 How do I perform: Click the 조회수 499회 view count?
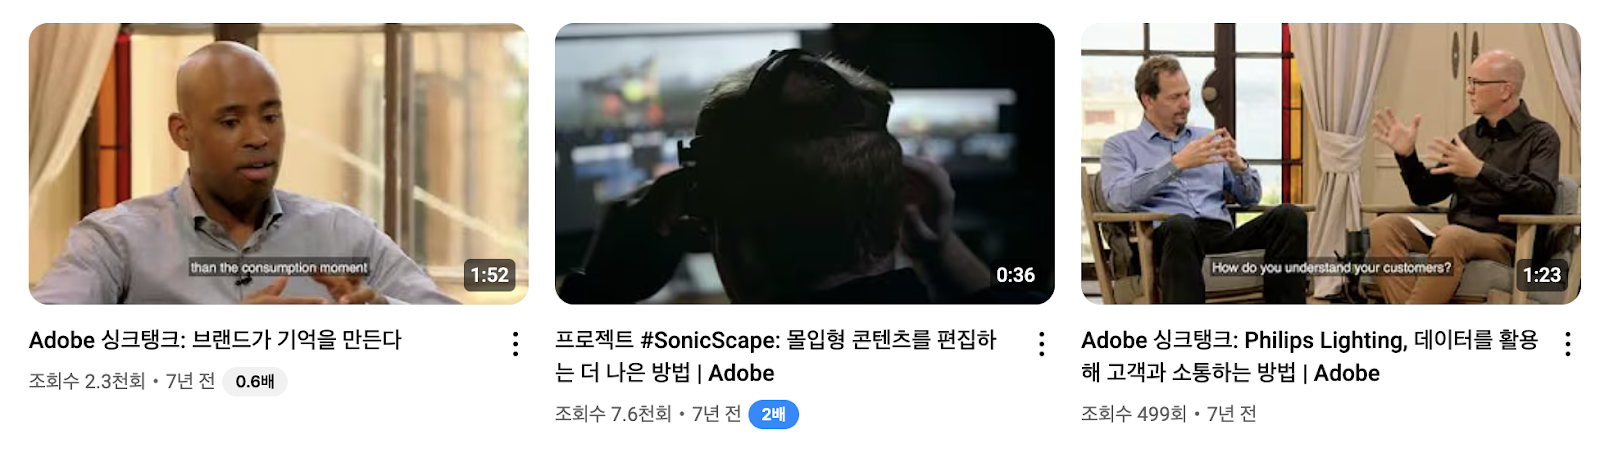[1133, 414]
